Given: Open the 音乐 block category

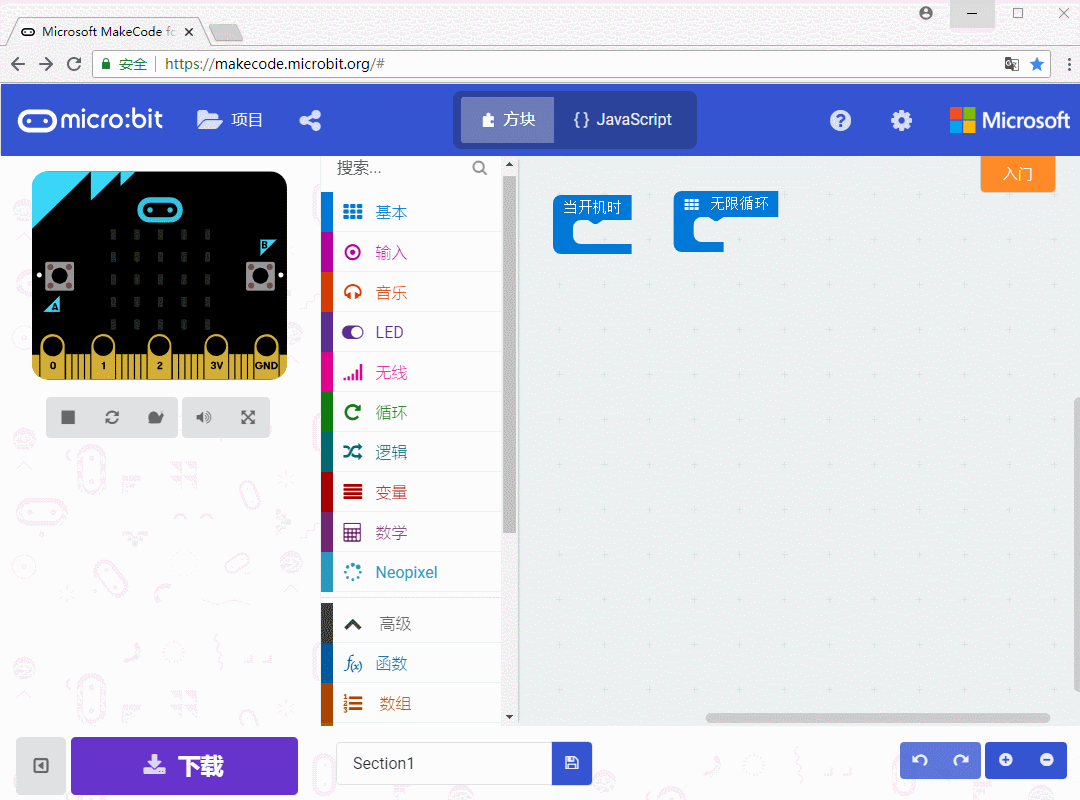Looking at the screenshot, I should pos(412,292).
